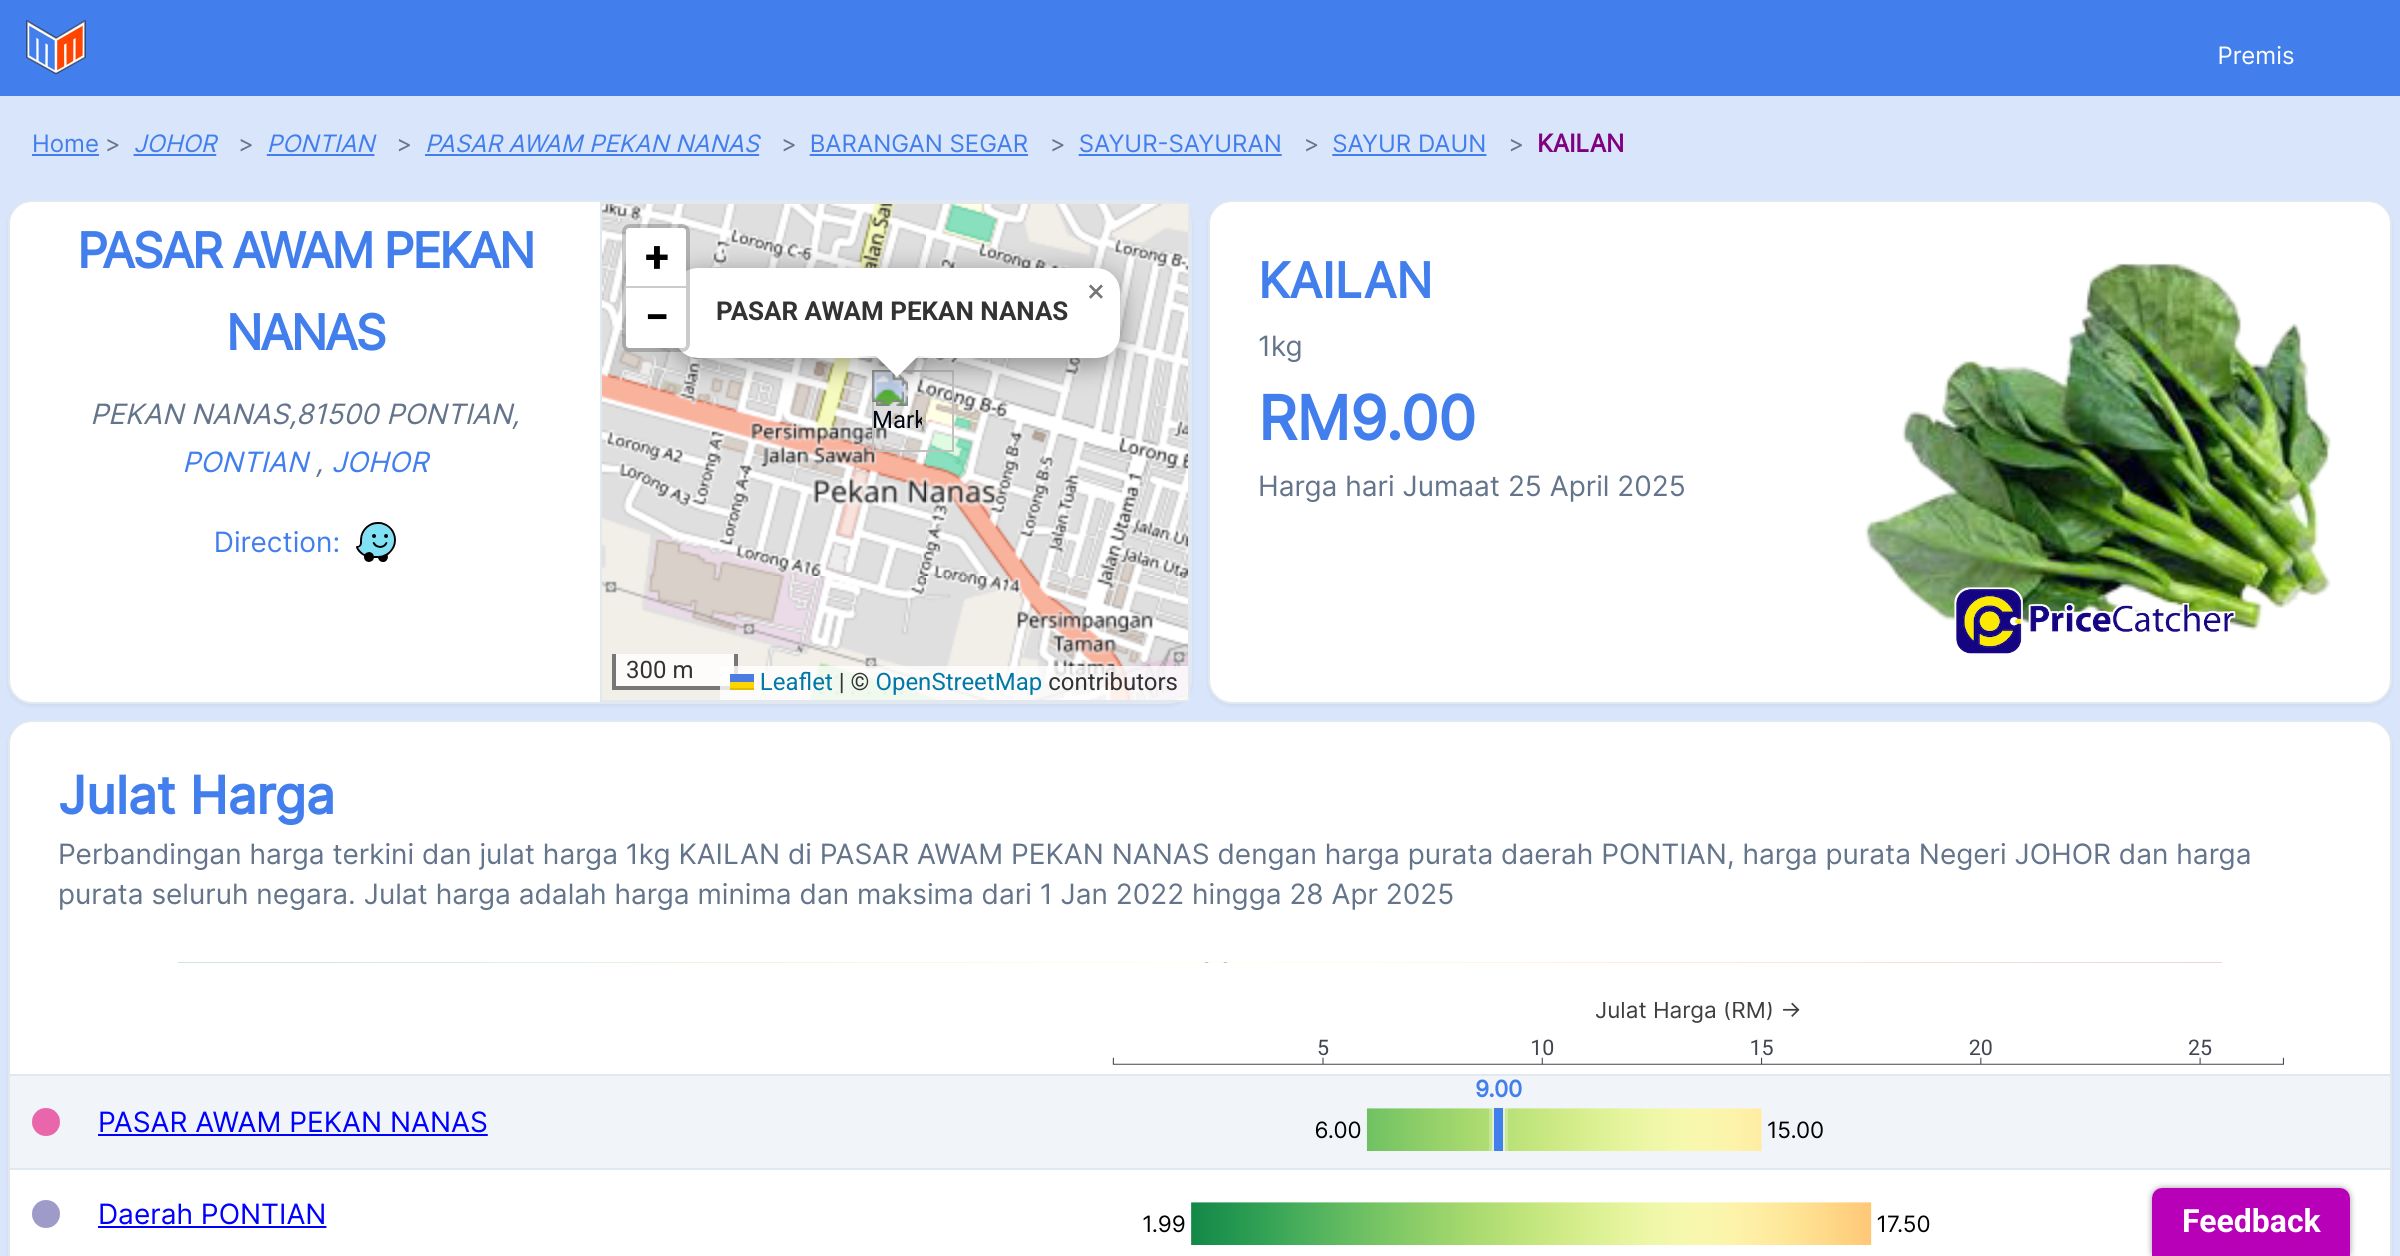Open SAYUR-SAYURAN breadcrumb
This screenshot has width=2400, height=1256.
[x=1179, y=144]
